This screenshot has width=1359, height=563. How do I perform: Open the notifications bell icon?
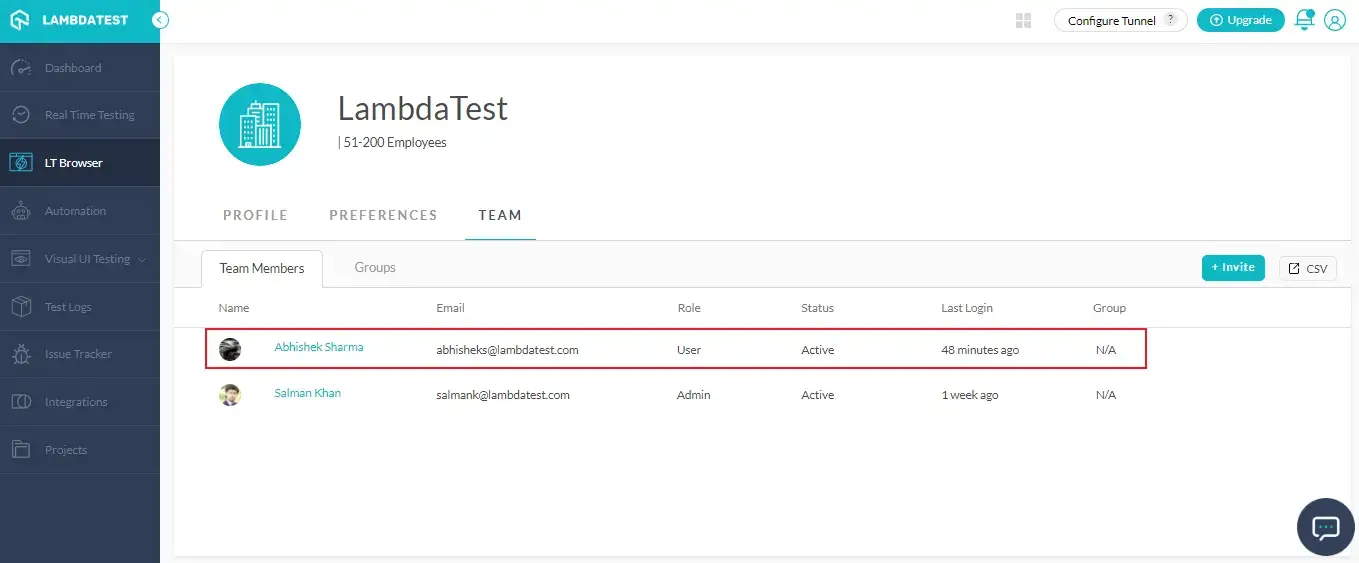(x=1304, y=20)
